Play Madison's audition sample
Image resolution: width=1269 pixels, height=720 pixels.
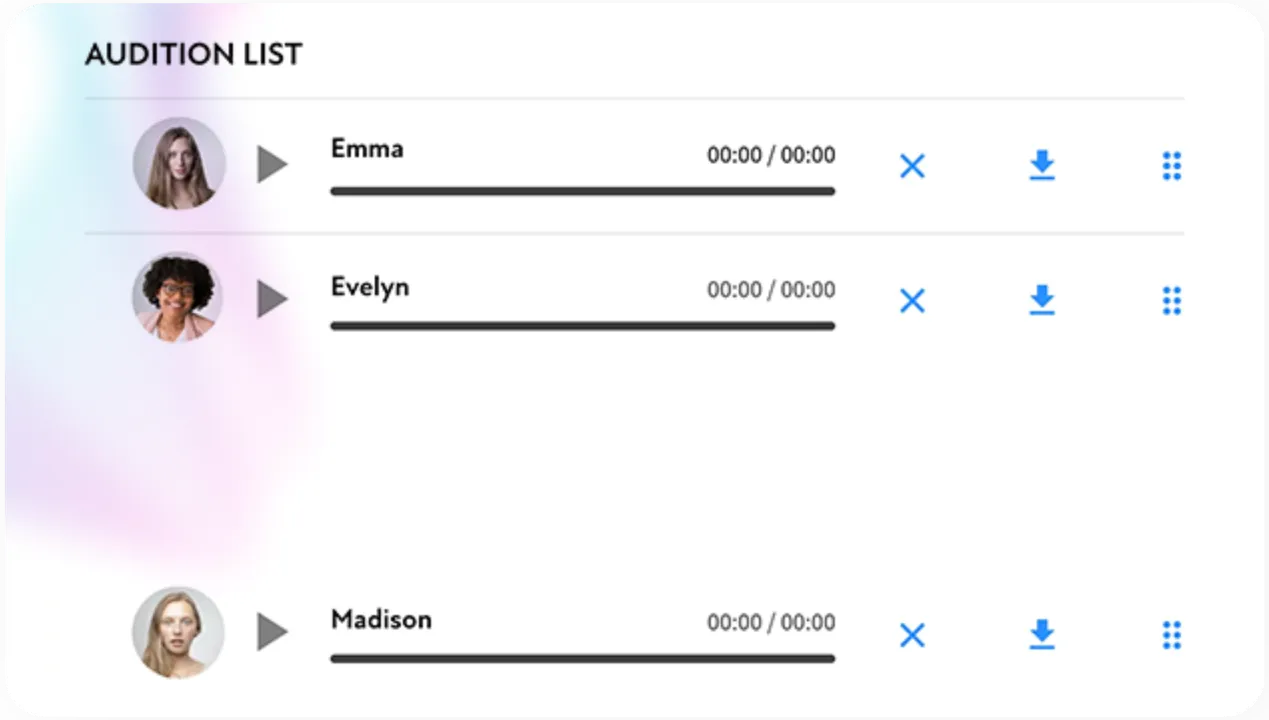pyautogui.click(x=271, y=632)
